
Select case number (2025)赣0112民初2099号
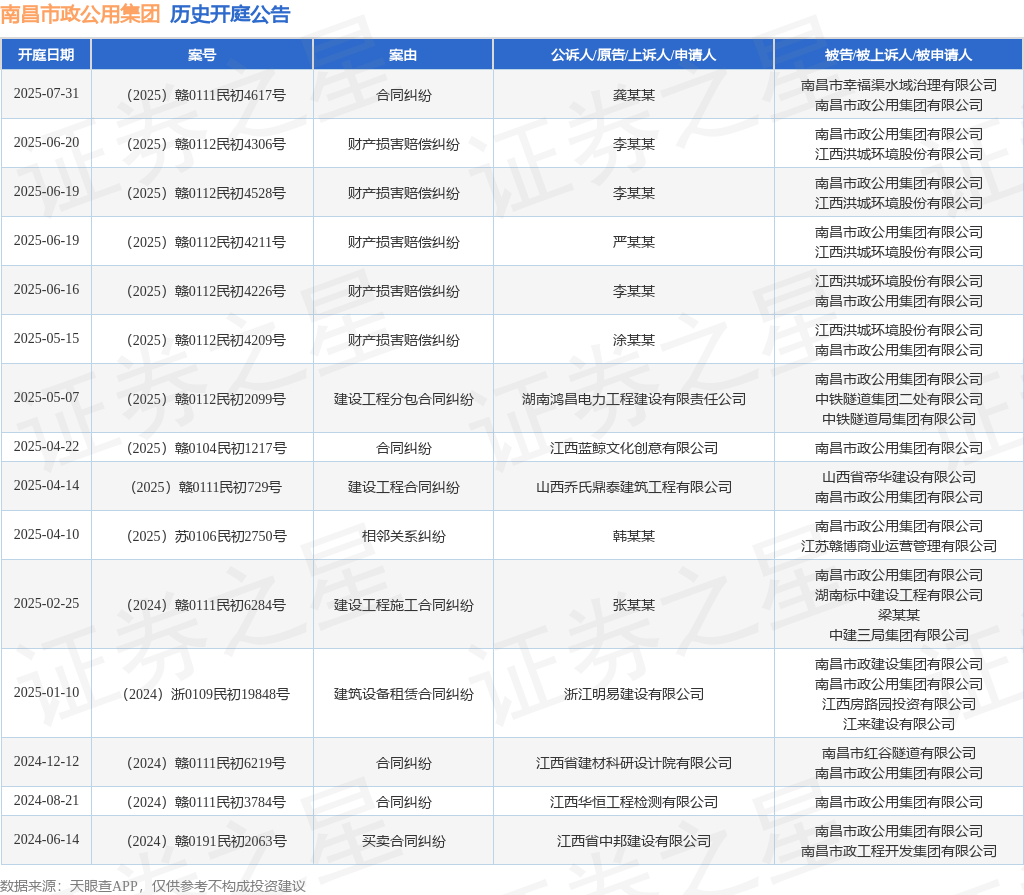coord(206,399)
